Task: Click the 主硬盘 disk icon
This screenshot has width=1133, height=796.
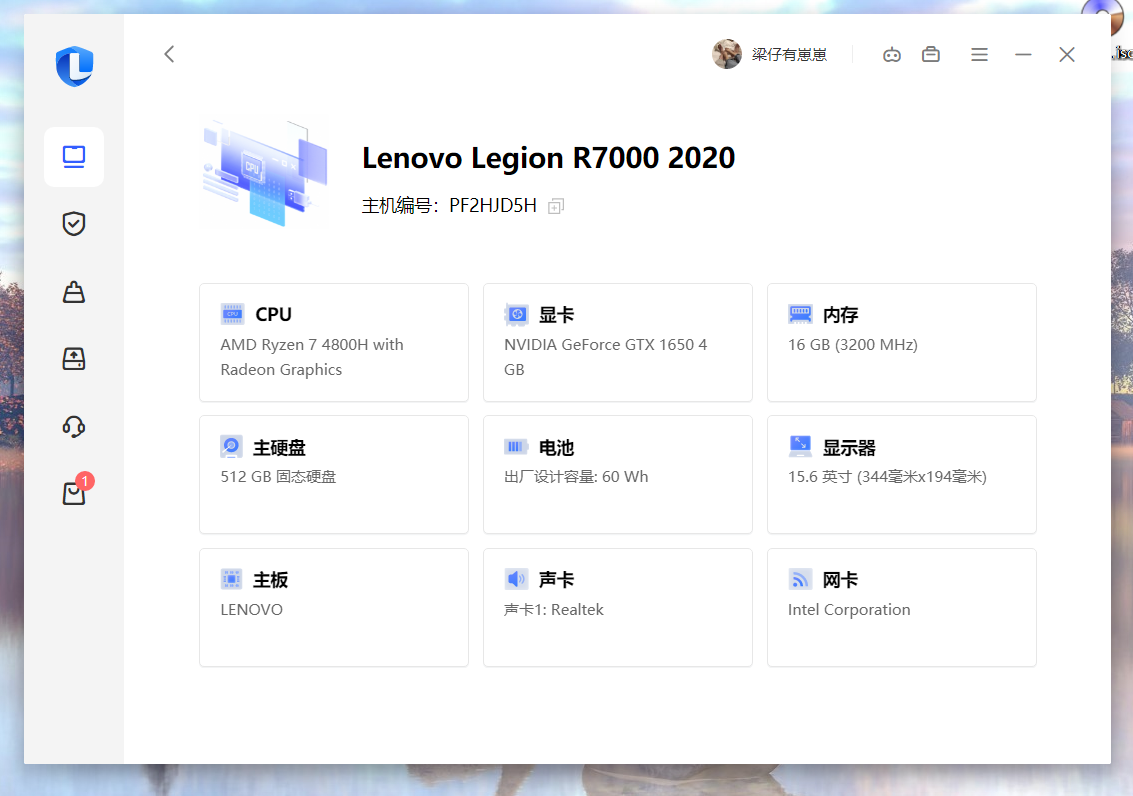Action: click(x=231, y=447)
